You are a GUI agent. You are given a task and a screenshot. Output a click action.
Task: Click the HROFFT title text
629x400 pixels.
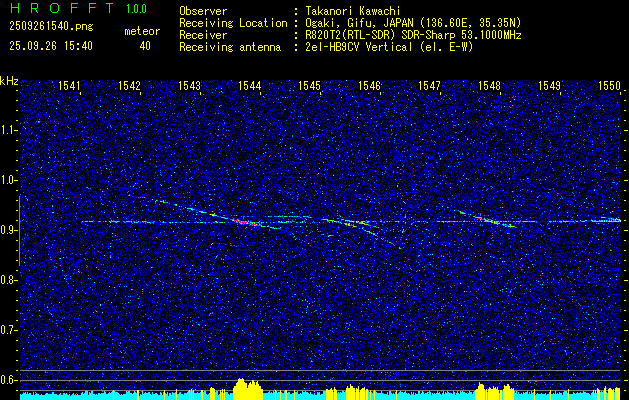62,8
